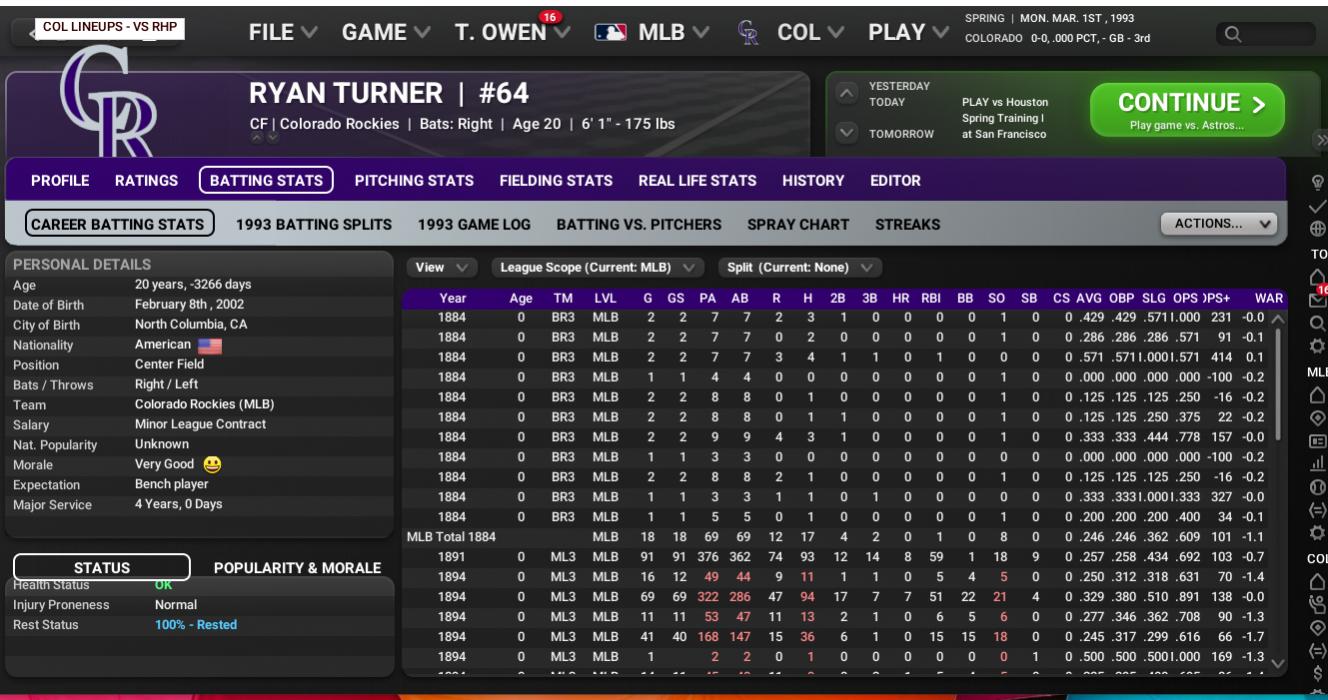Open the PLAY menu dropdown

tap(907, 33)
